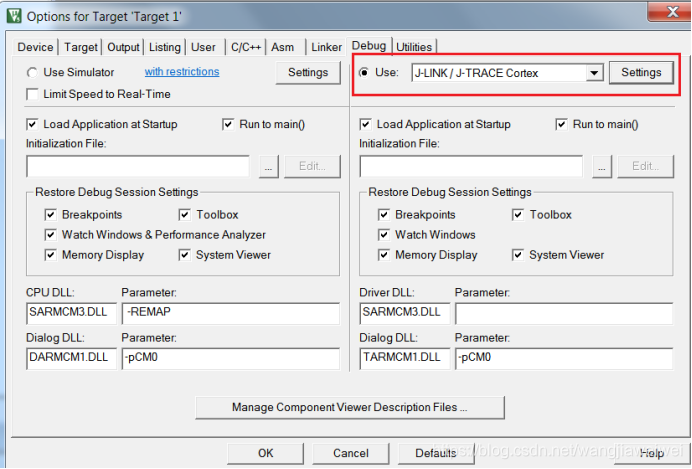The image size is (692, 469).
Task: Switch to the Device tab
Action: pos(35,47)
